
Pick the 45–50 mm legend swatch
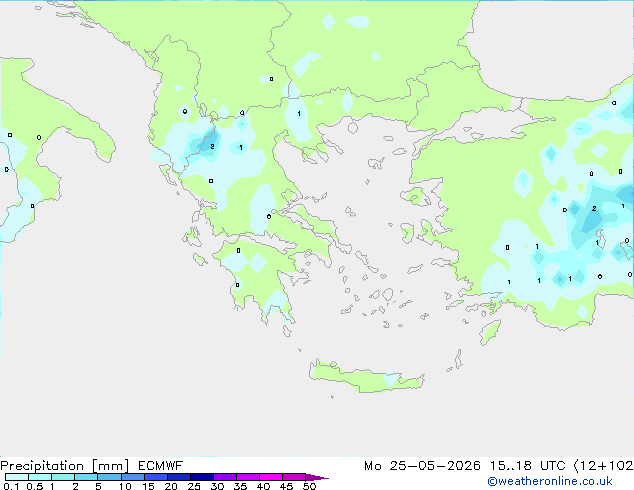tap(294, 477)
